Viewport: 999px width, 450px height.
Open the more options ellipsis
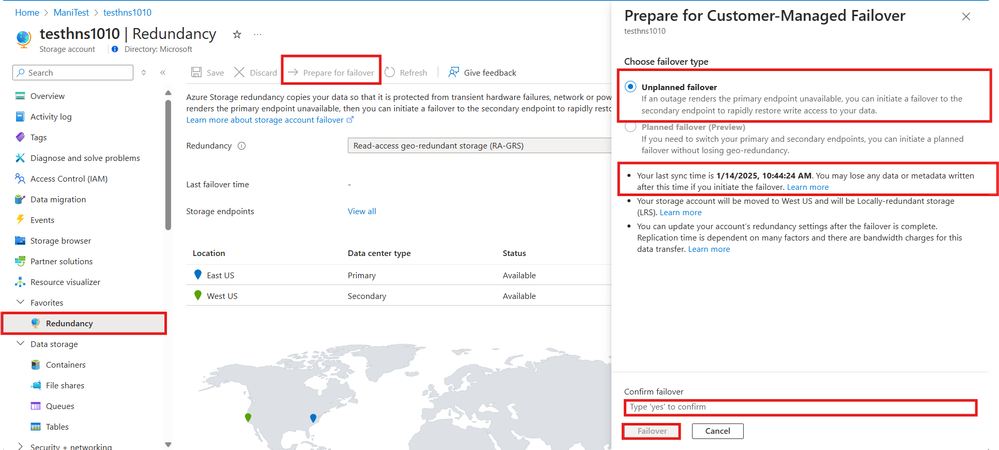tap(257, 34)
